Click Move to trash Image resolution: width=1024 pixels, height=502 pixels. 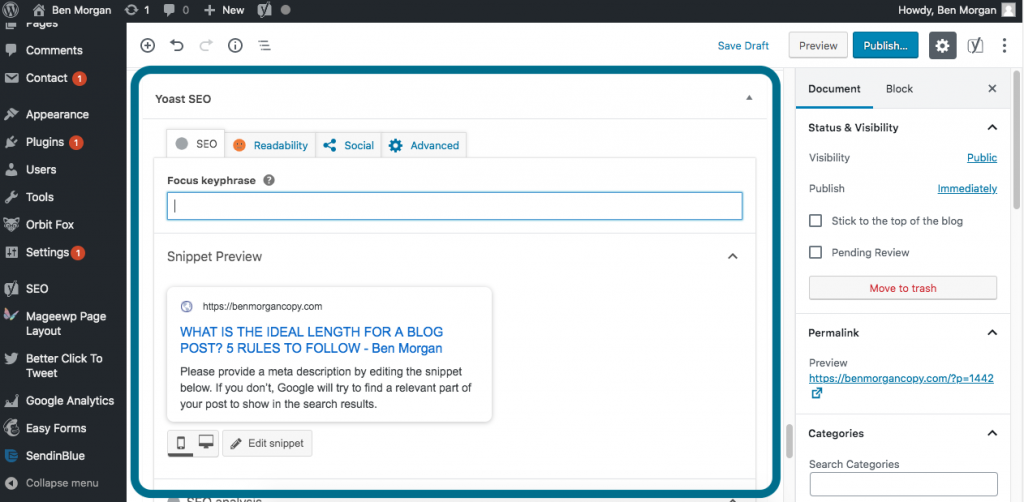pos(903,288)
